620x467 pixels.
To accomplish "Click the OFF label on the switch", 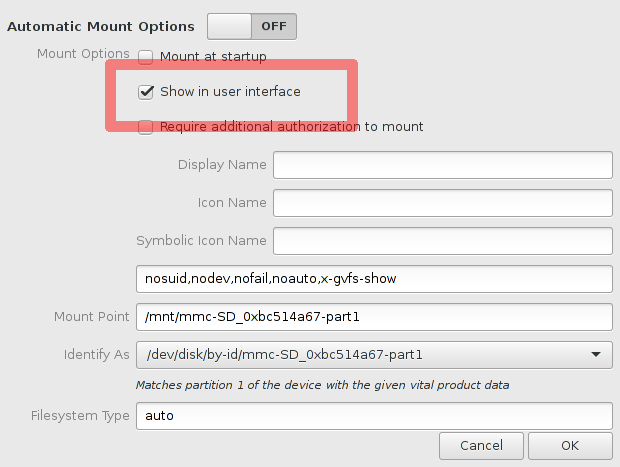I will (x=274, y=26).
